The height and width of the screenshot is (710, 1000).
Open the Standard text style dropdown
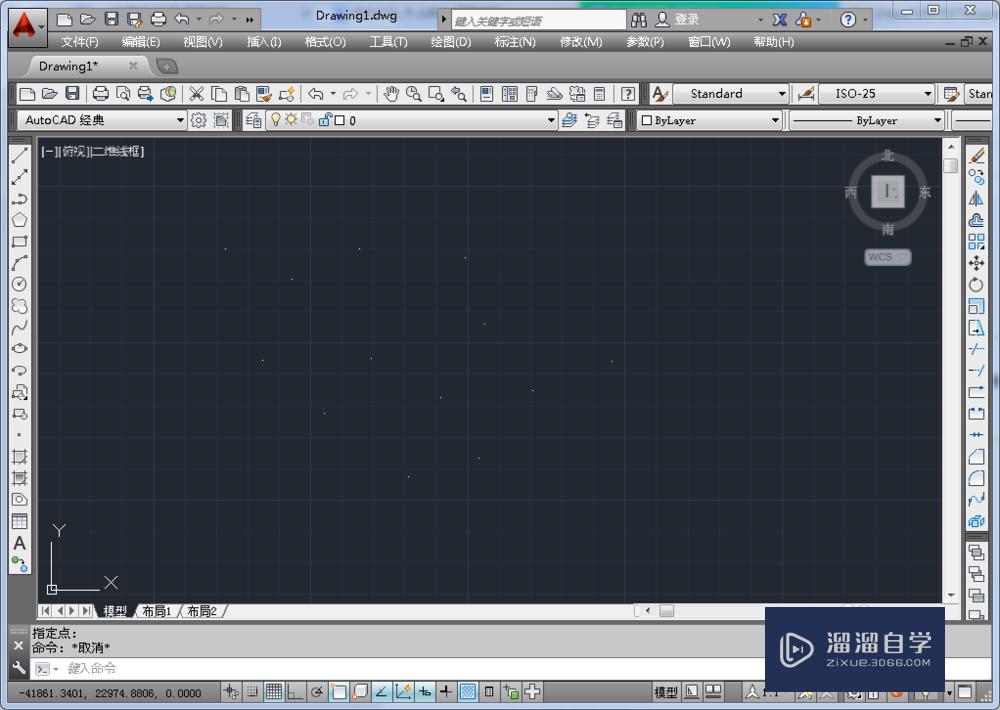[731, 94]
